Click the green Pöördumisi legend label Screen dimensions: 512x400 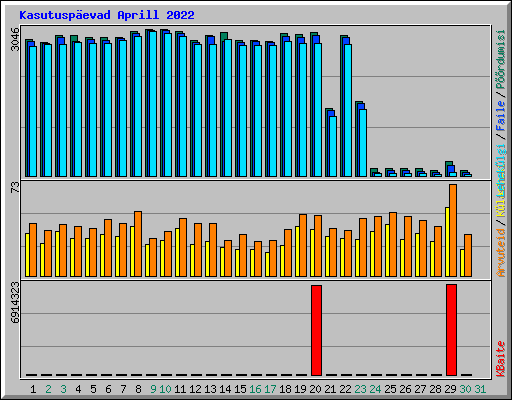pos(501,60)
